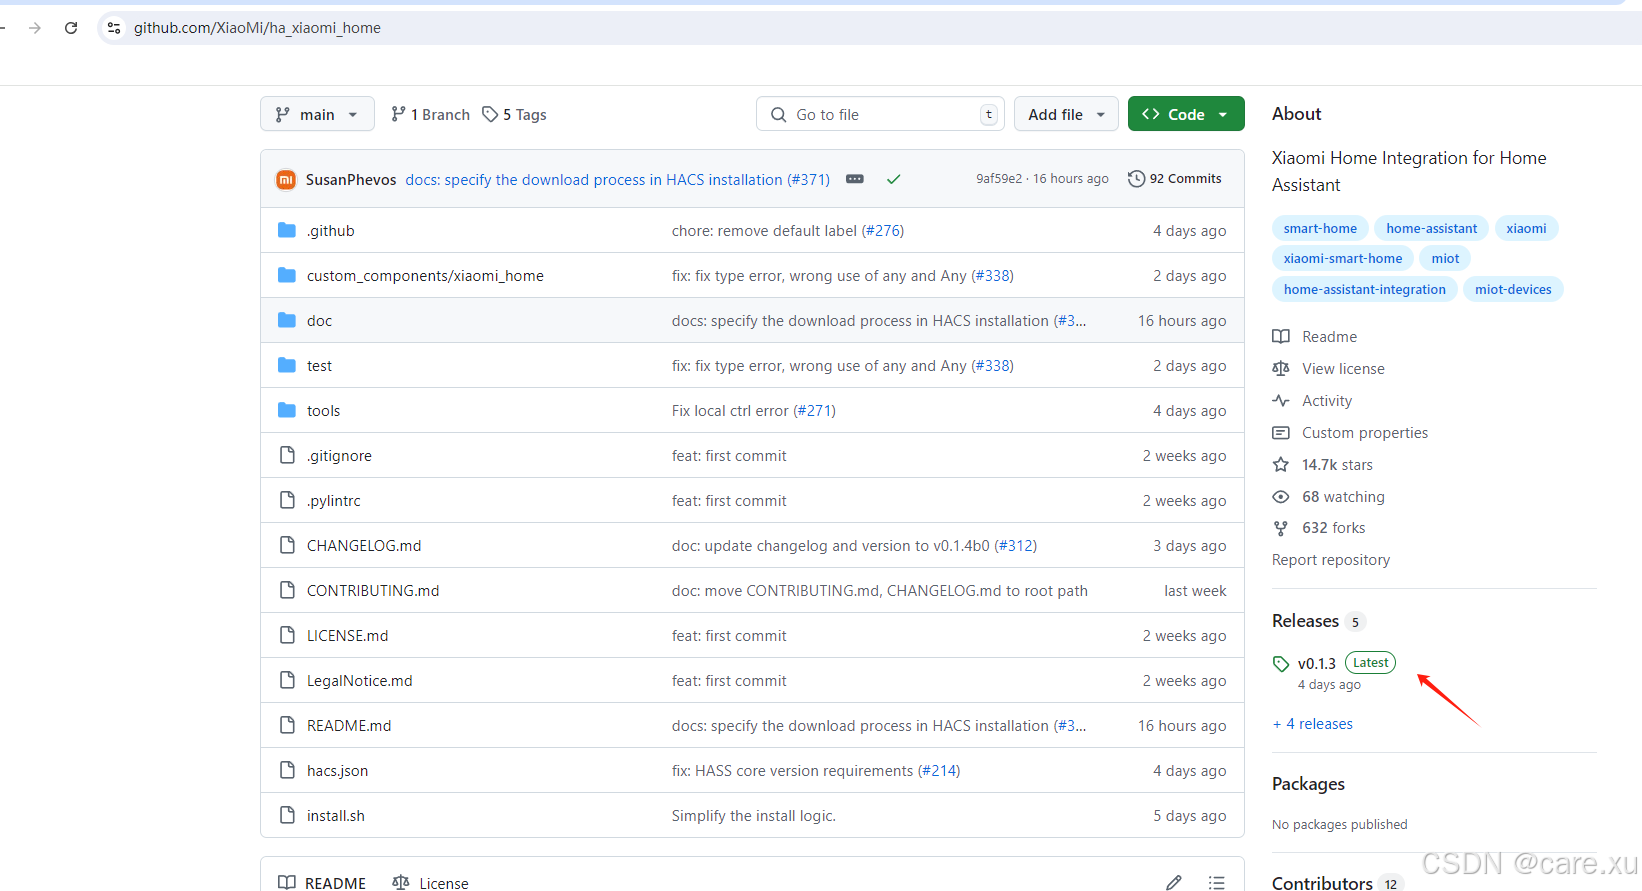Click Report repository link

tap(1331, 559)
